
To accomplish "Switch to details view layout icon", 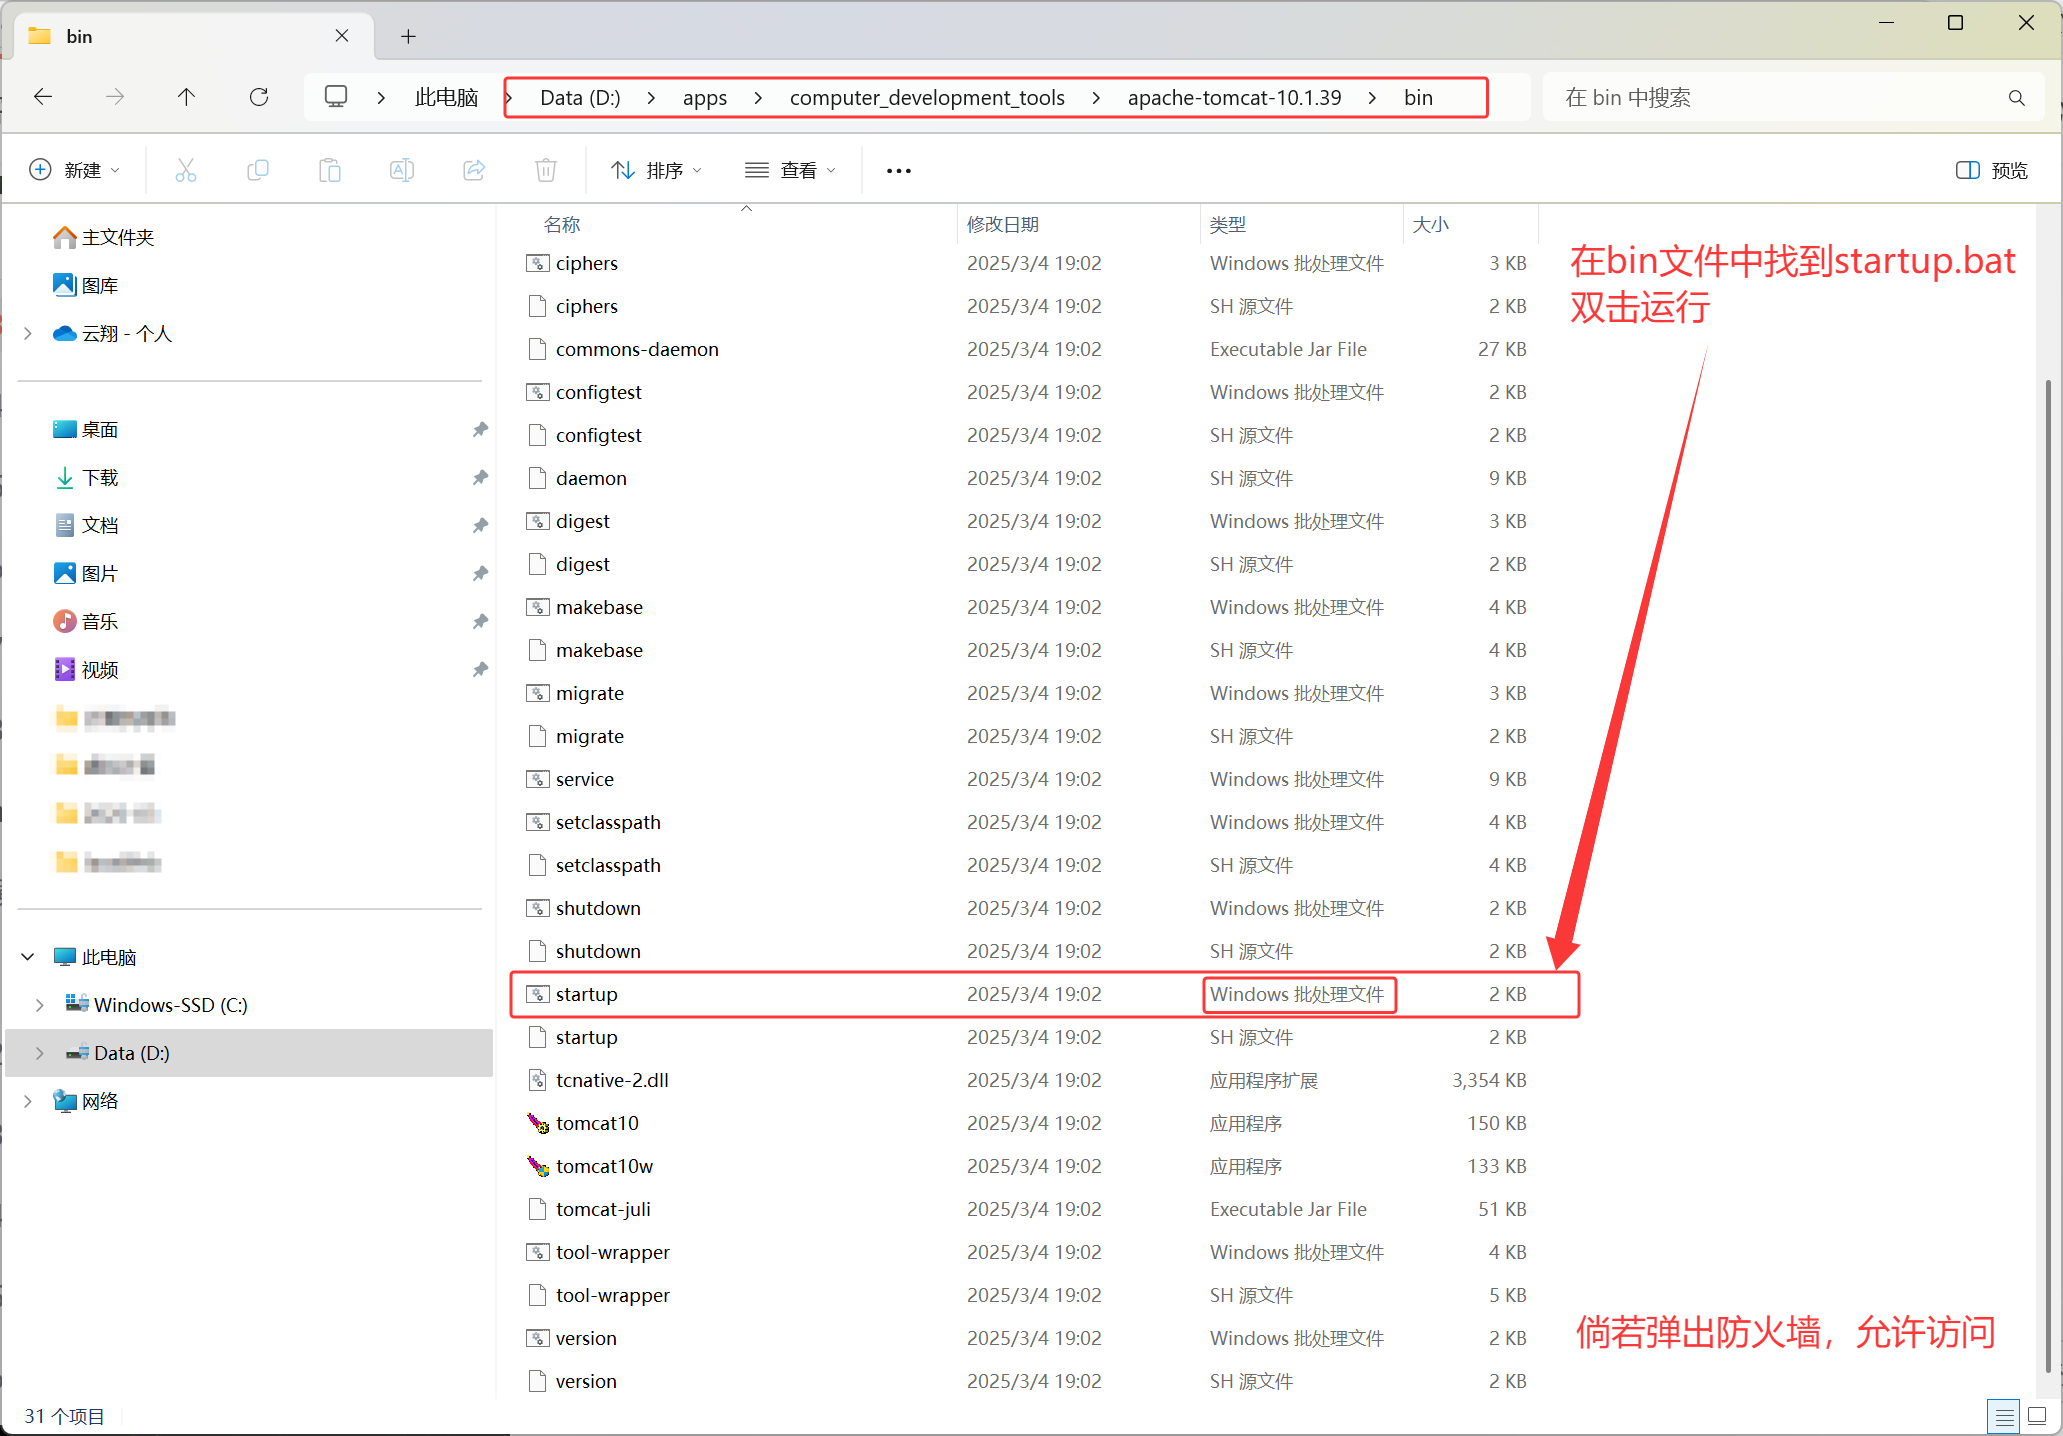I will (x=2004, y=1416).
